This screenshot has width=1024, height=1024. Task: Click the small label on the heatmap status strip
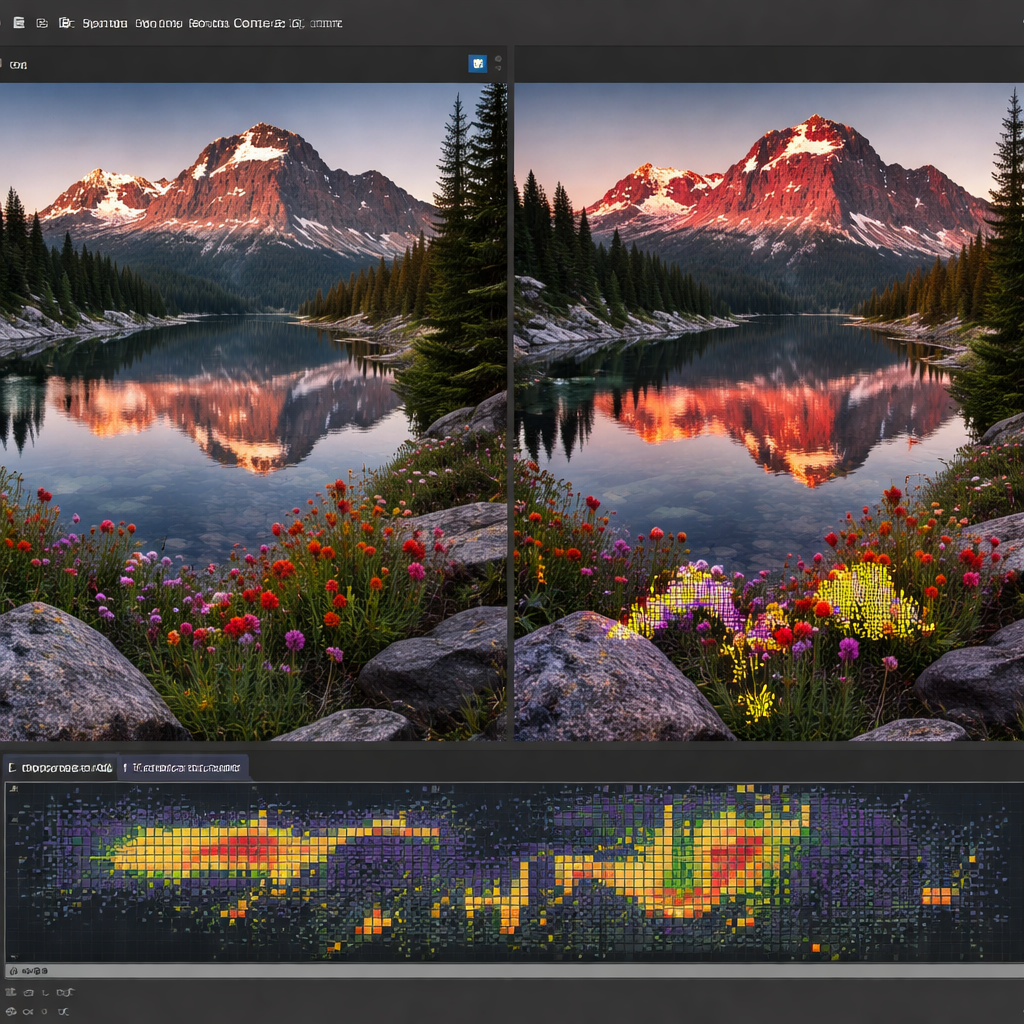tap(30, 971)
